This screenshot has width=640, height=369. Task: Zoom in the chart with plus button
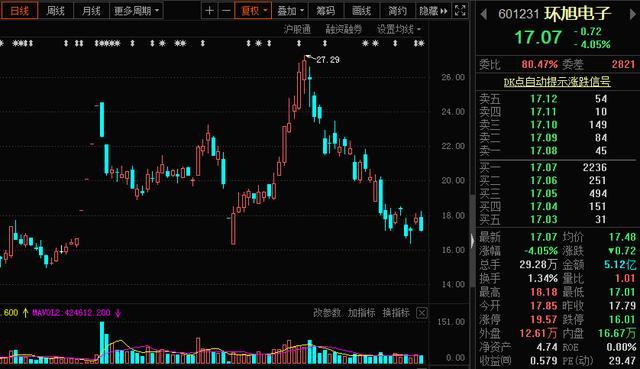point(209,11)
